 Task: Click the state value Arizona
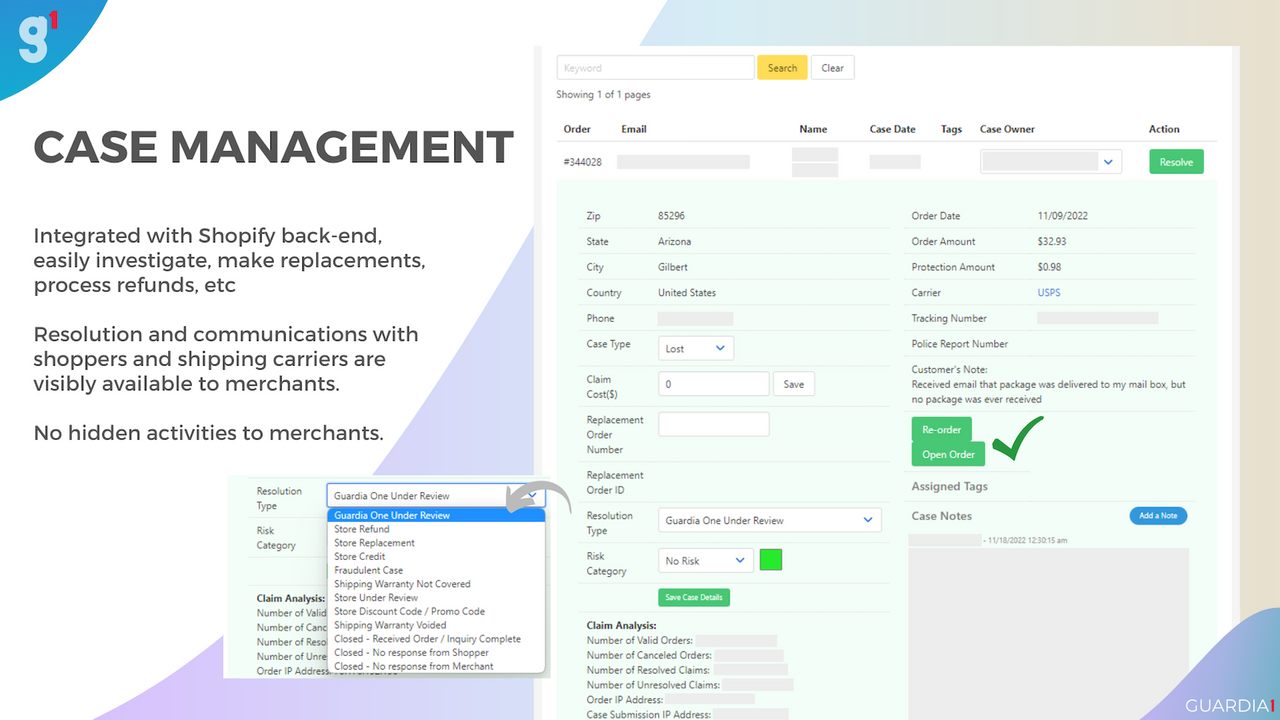[674, 242]
